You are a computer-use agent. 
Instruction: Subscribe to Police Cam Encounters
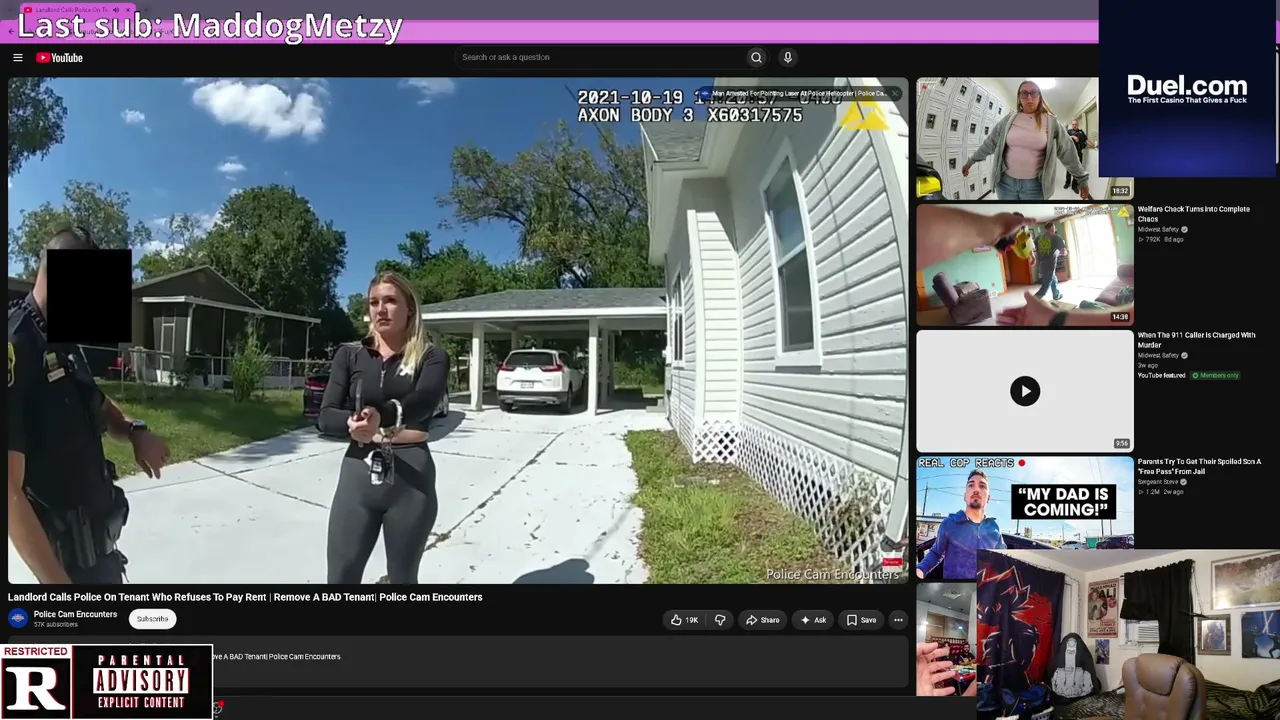[x=152, y=619]
